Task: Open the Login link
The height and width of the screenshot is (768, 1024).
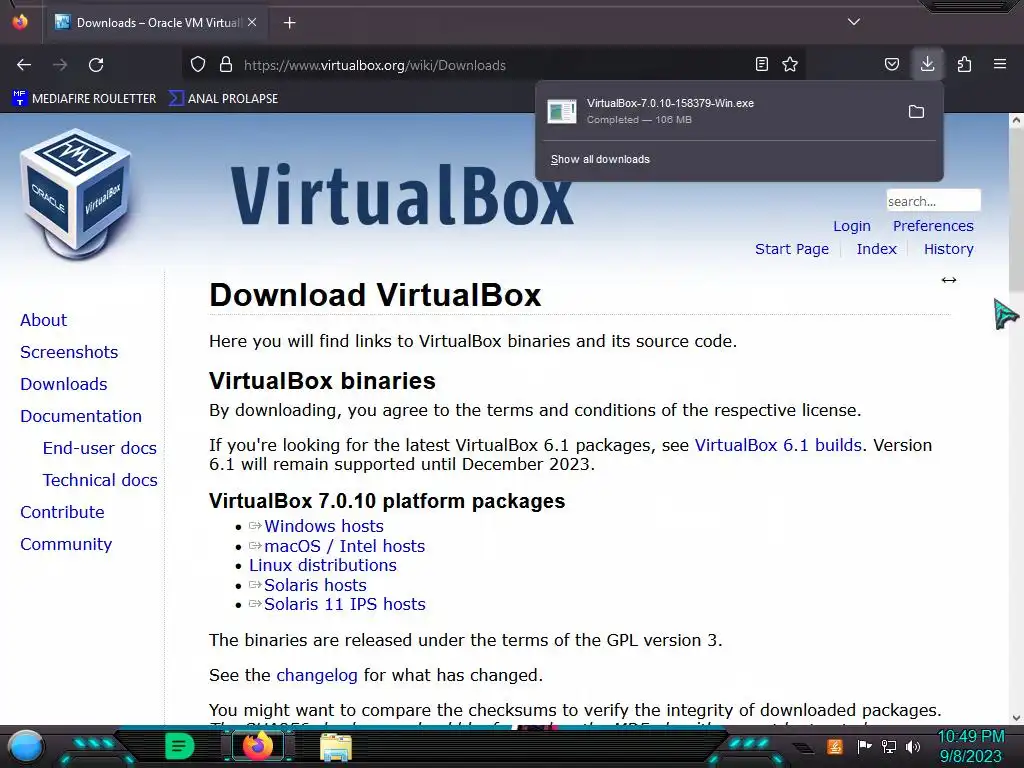Action: [852, 226]
